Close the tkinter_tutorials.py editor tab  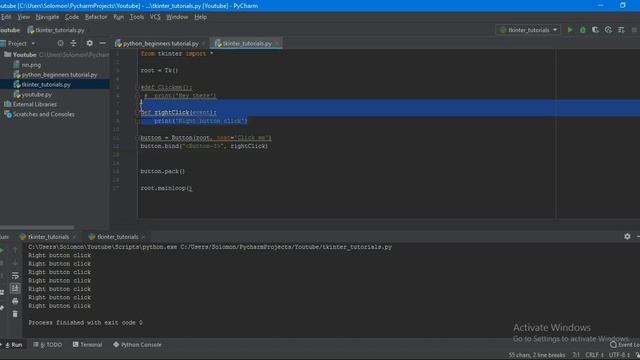(278, 43)
